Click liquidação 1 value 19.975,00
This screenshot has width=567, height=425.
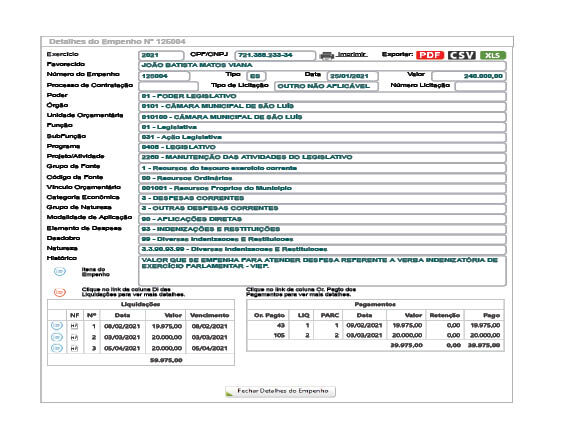167,326
